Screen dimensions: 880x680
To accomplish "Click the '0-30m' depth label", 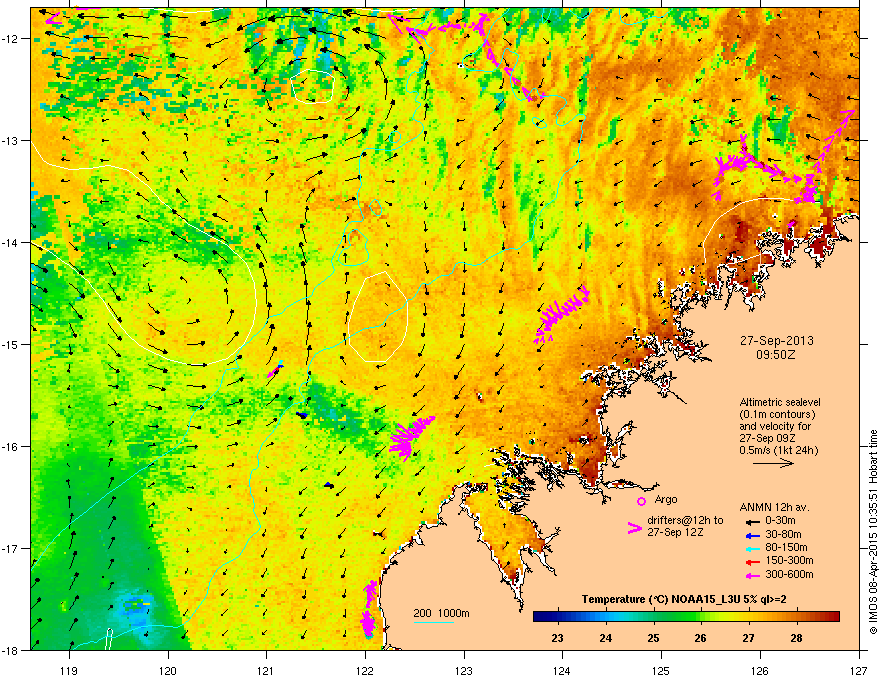I will pyautogui.click(x=780, y=521).
